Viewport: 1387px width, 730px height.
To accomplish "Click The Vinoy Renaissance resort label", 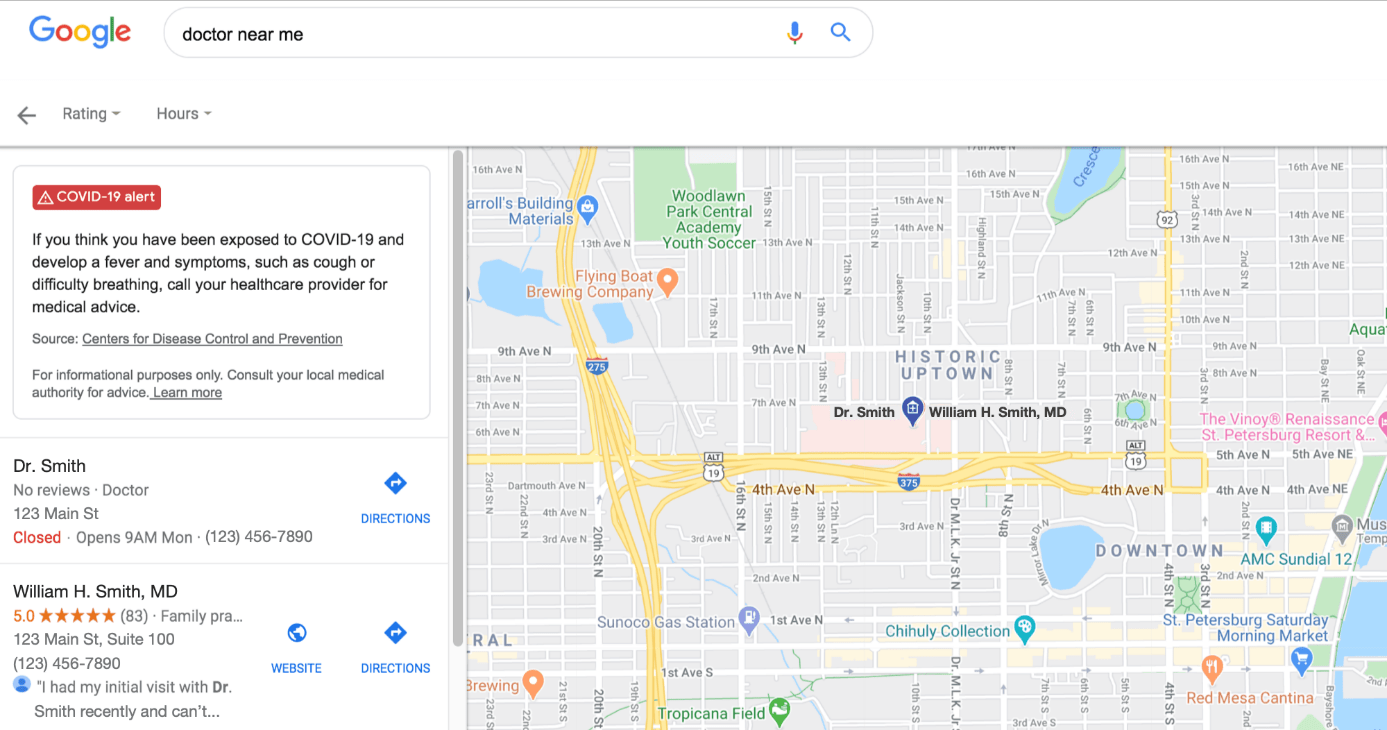I will click(x=1287, y=427).
